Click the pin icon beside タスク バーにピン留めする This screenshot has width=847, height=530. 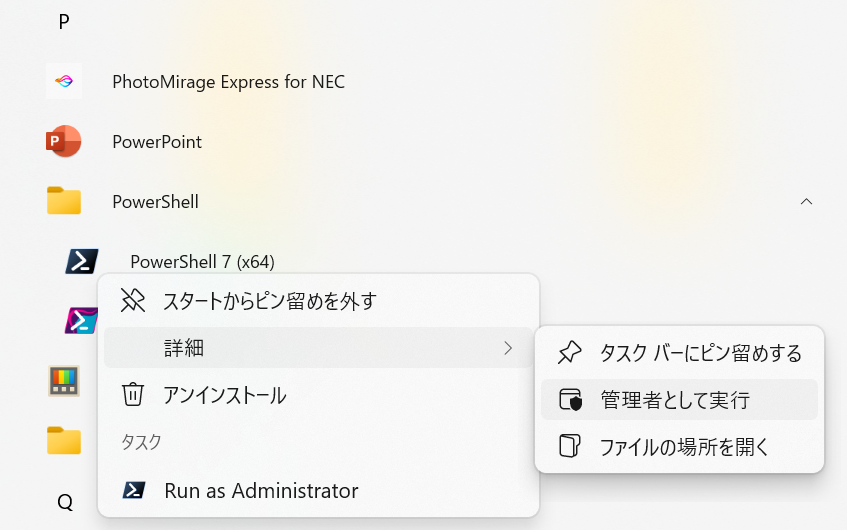570,352
